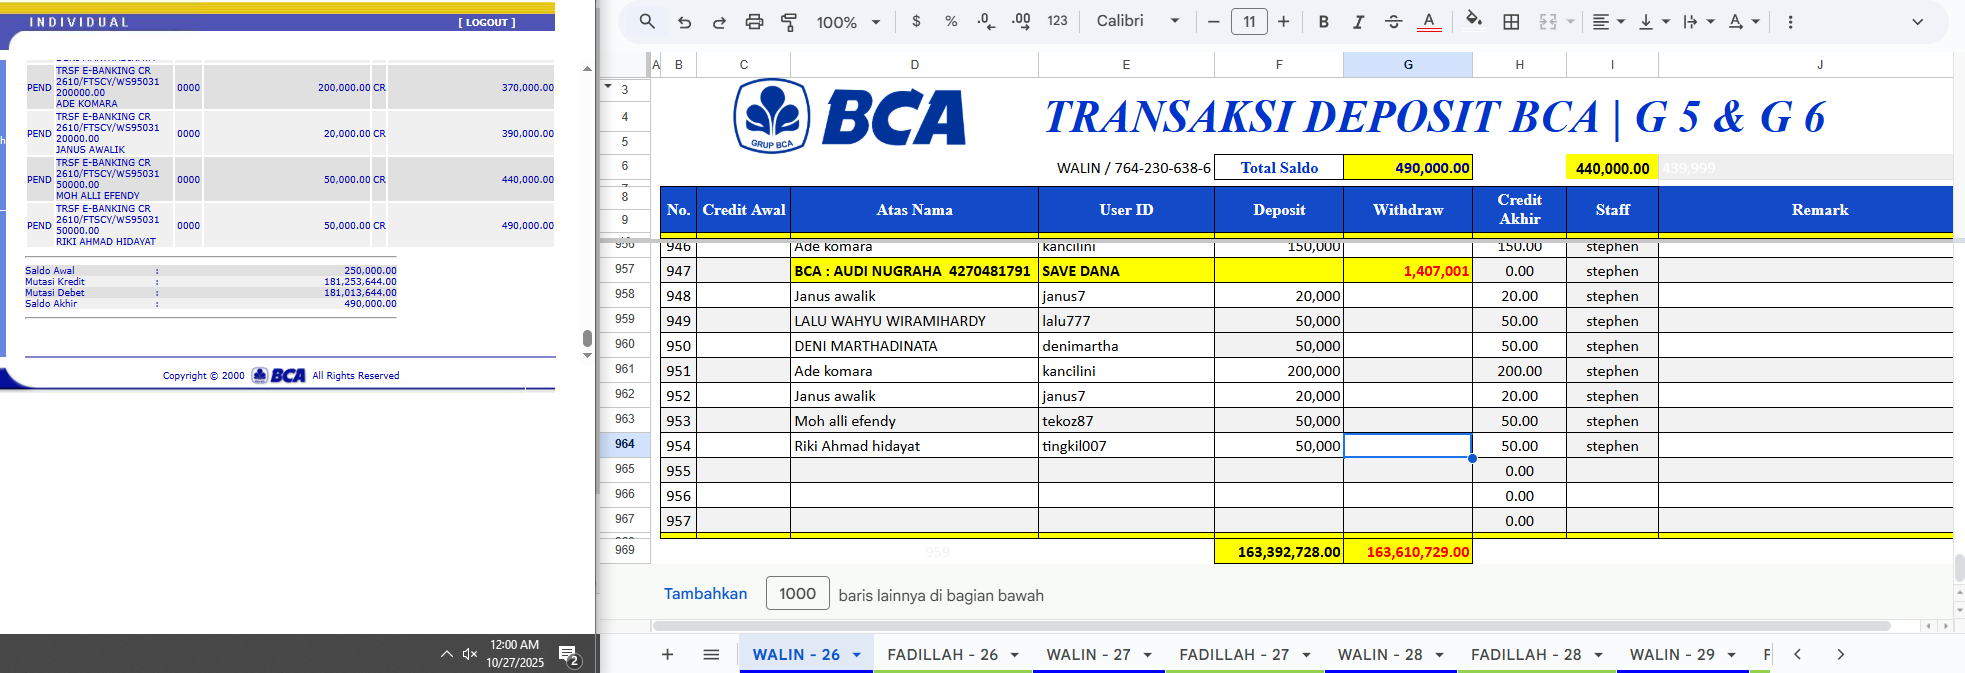Click the withdraw amount 1,407,001
The height and width of the screenshot is (673, 1965).
[1408, 271]
